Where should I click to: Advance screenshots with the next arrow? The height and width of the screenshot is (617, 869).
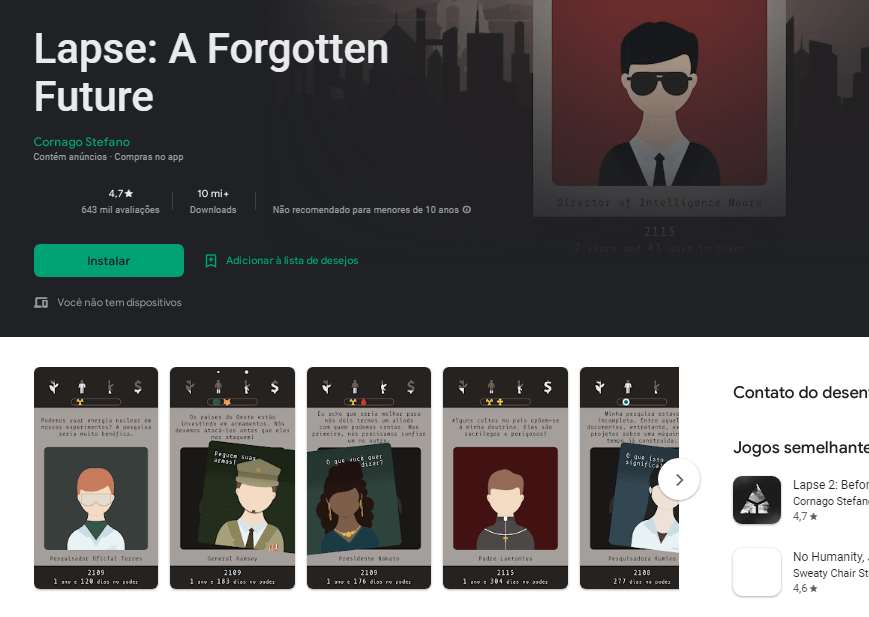pos(679,480)
